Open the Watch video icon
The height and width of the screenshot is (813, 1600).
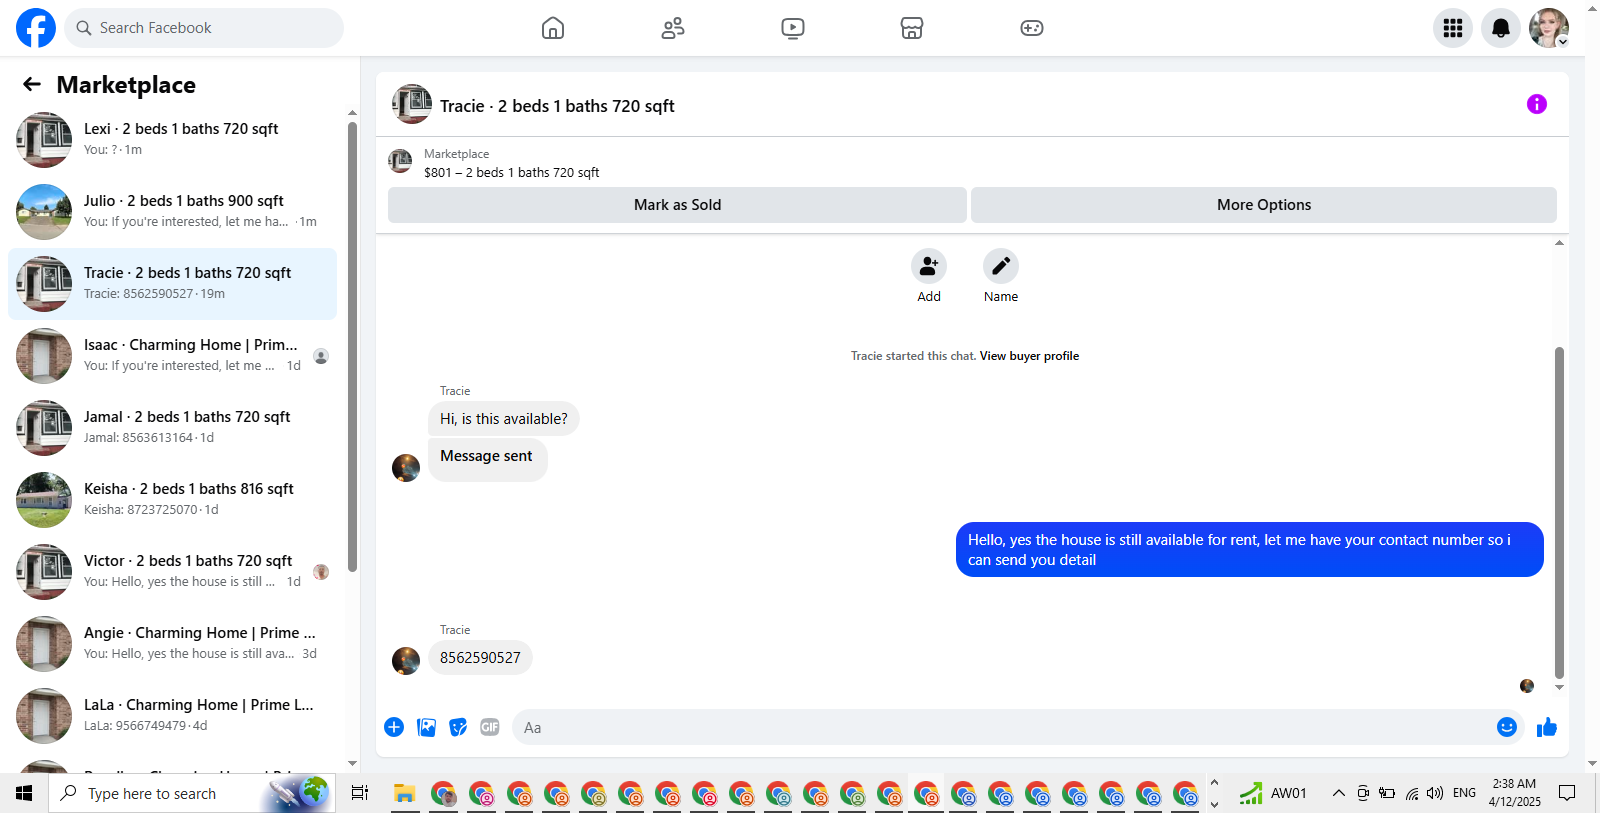(x=793, y=28)
